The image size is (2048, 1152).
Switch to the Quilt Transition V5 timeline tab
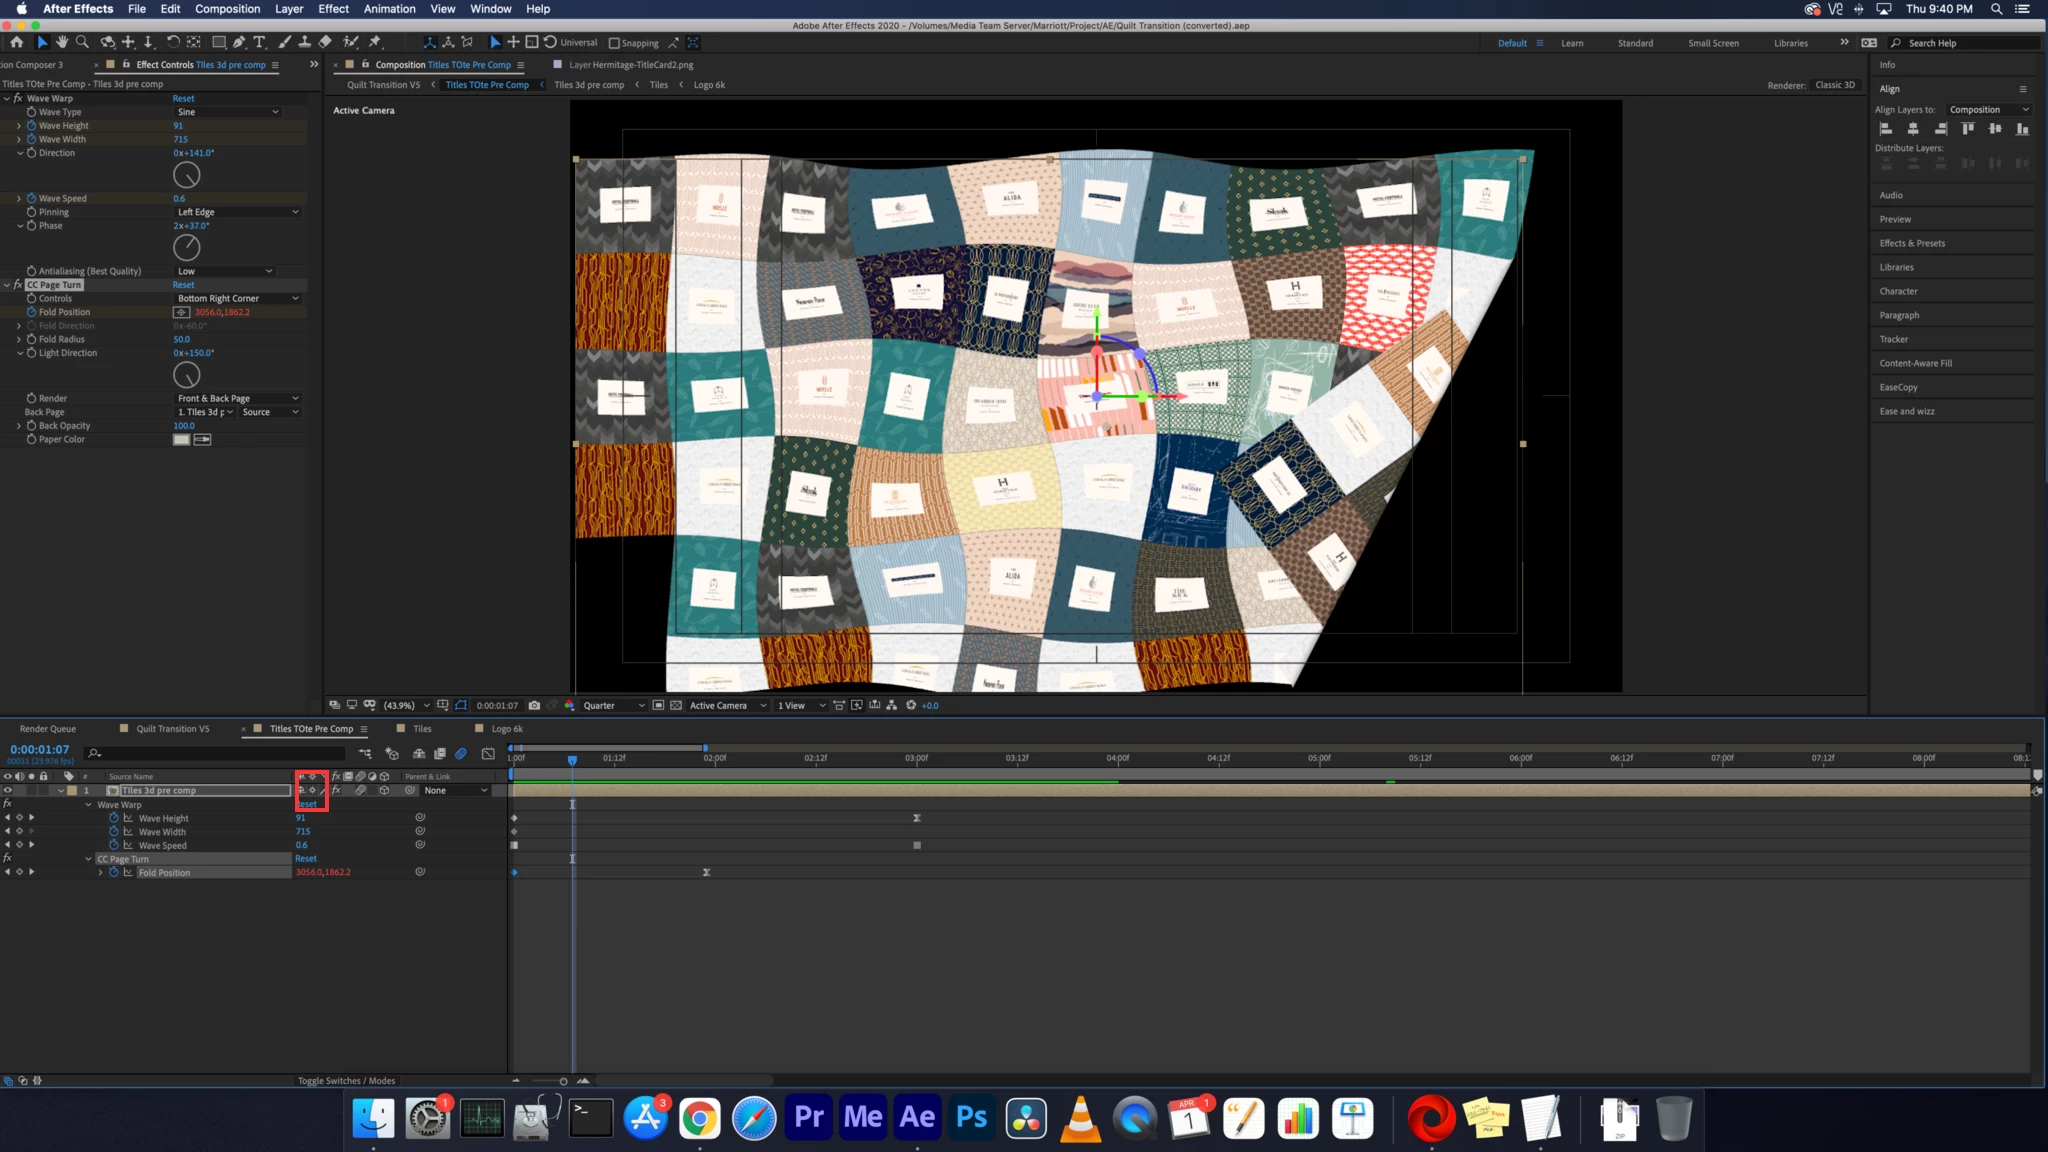click(x=172, y=729)
